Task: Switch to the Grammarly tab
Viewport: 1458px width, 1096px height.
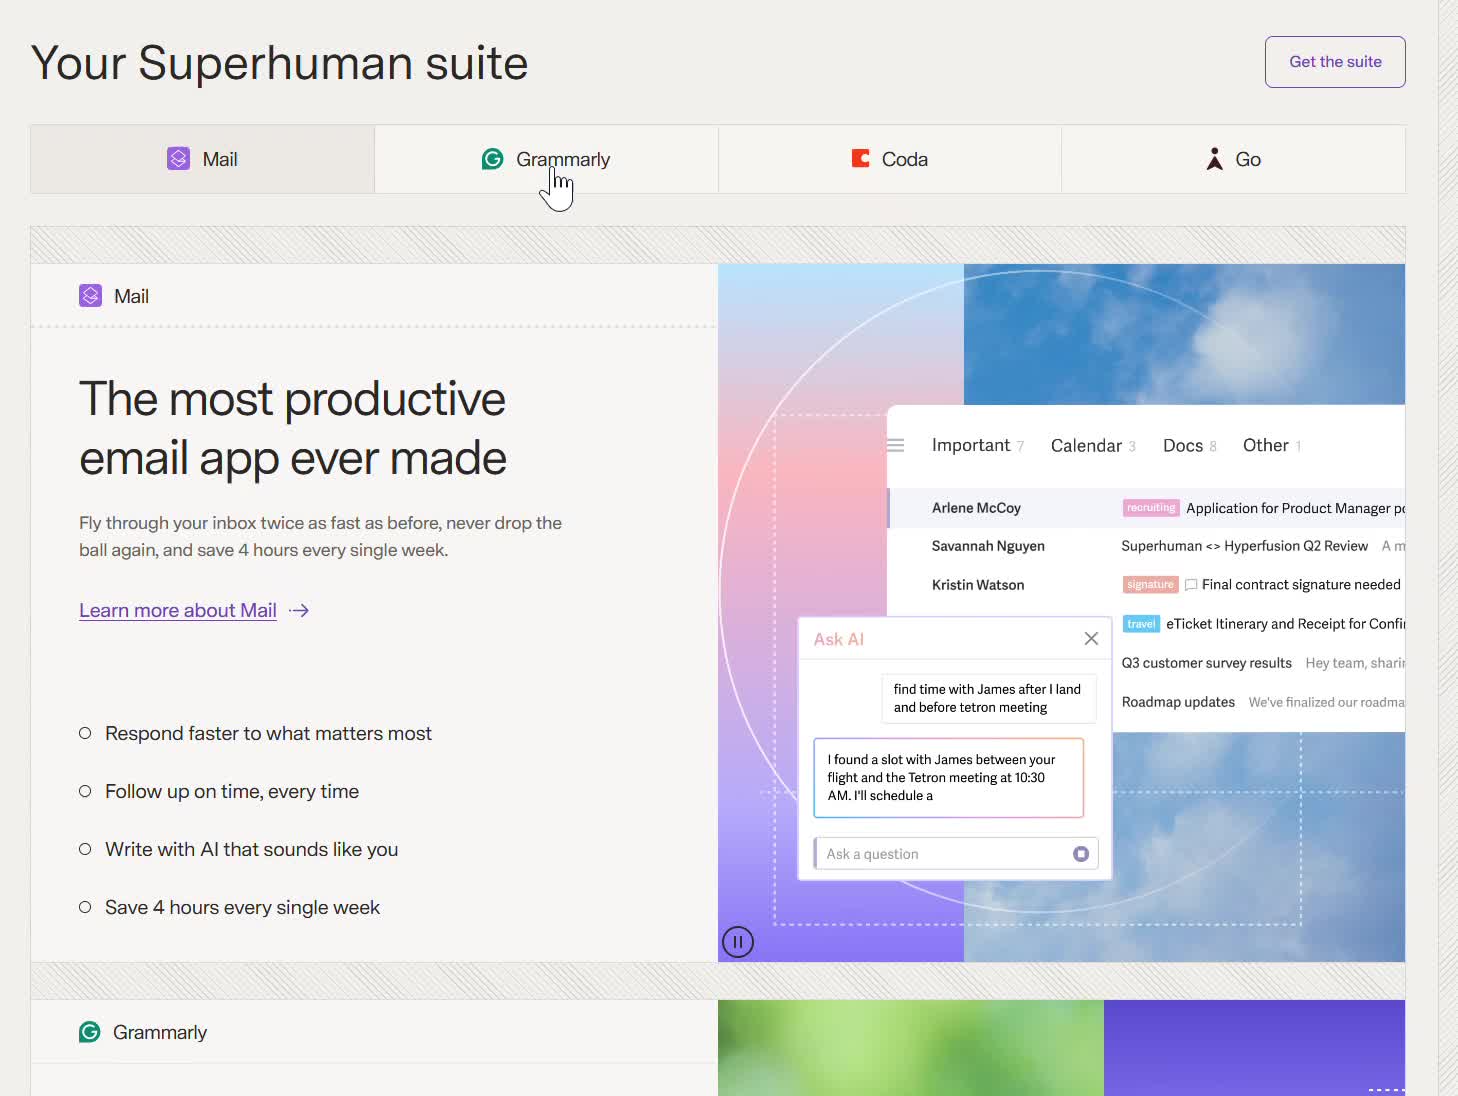Action: click(546, 159)
